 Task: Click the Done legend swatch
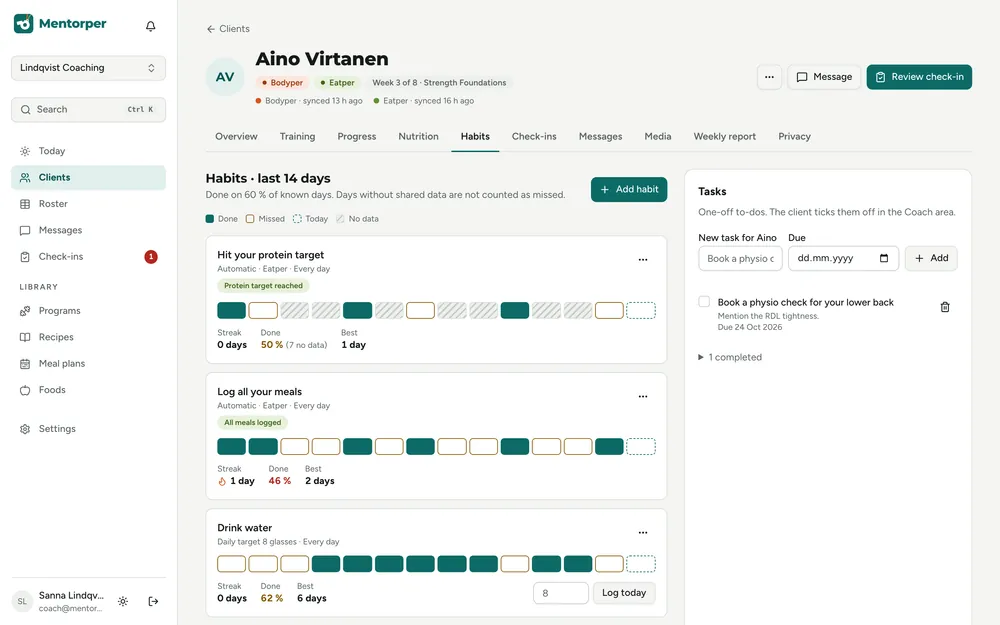[210, 219]
